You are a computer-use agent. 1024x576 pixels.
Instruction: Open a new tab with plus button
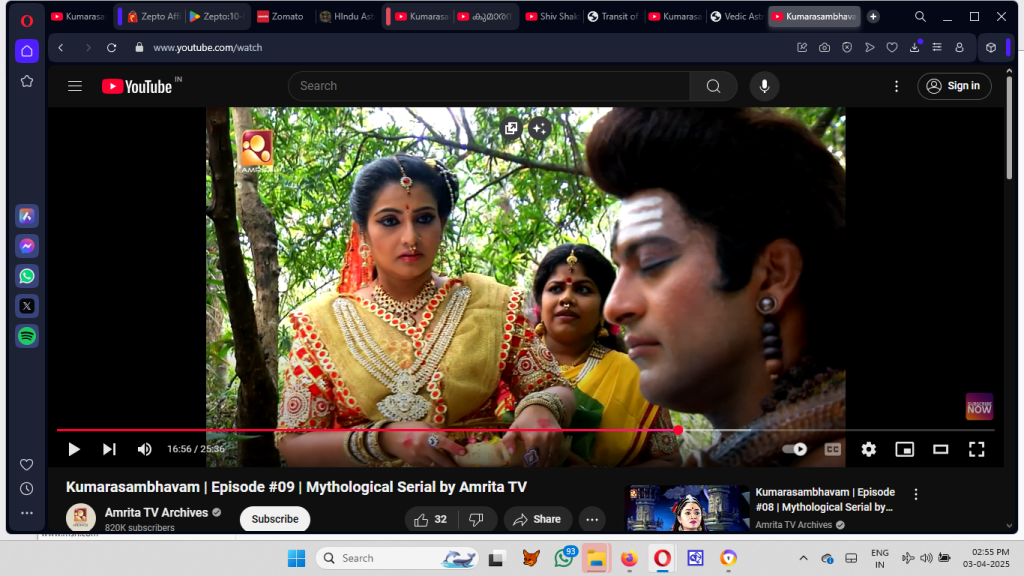coord(873,16)
